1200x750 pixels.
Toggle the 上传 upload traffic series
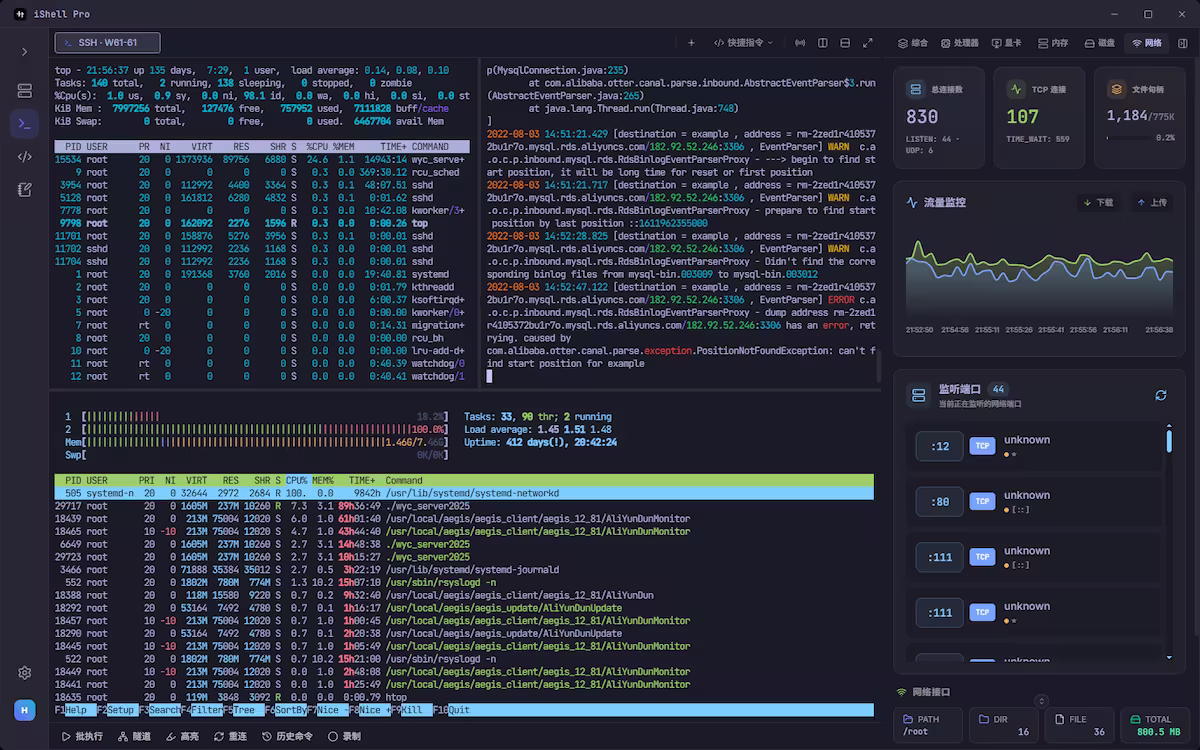click(x=1152, y=202)
